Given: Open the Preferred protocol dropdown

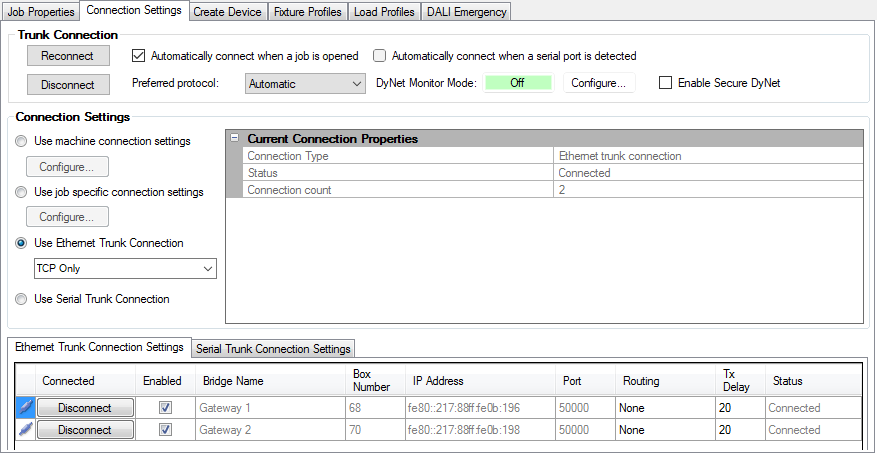Looking at the screenshot, I should (305, 84).
